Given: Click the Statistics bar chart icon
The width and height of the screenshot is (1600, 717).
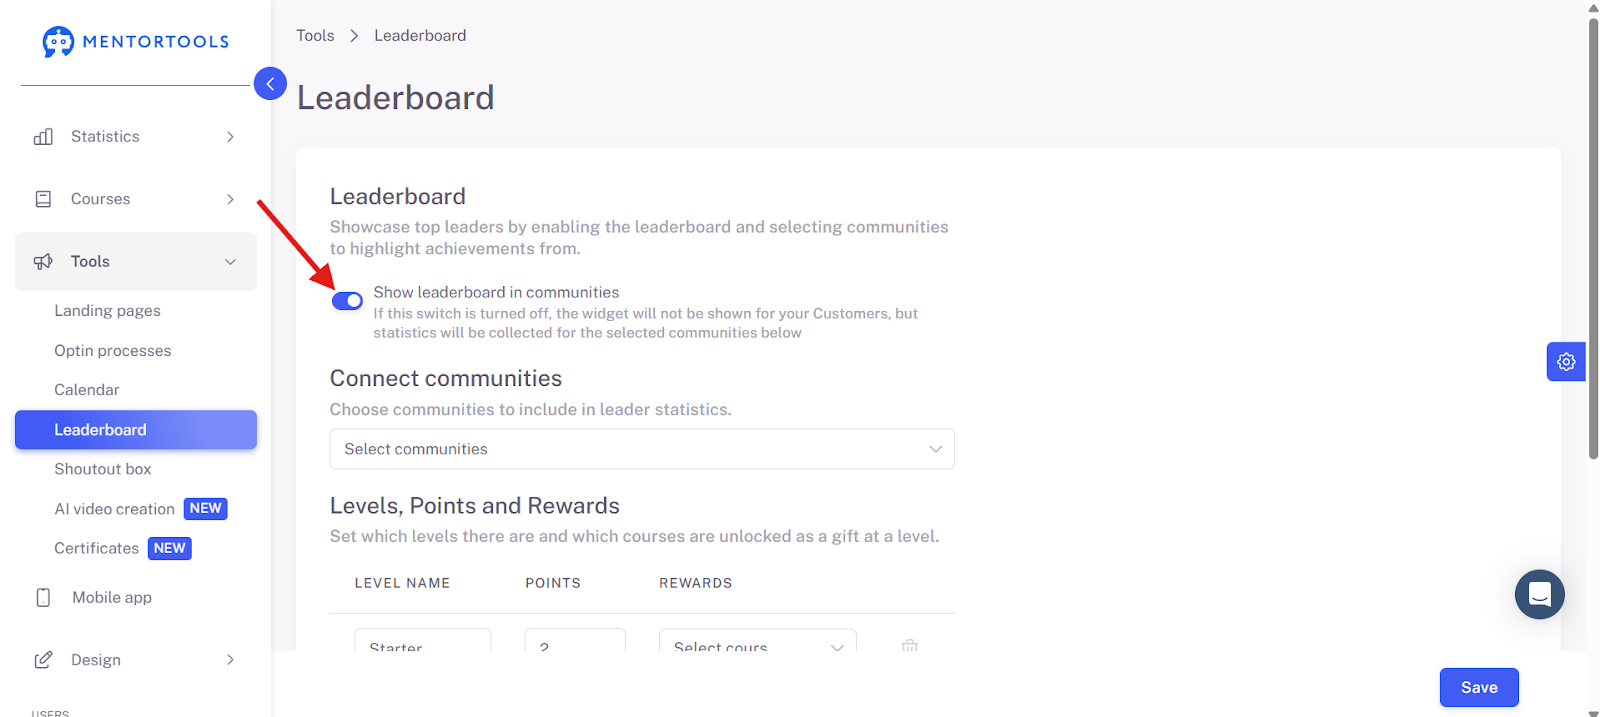Looking at the screenshot, I should click(x=43, y=137).
